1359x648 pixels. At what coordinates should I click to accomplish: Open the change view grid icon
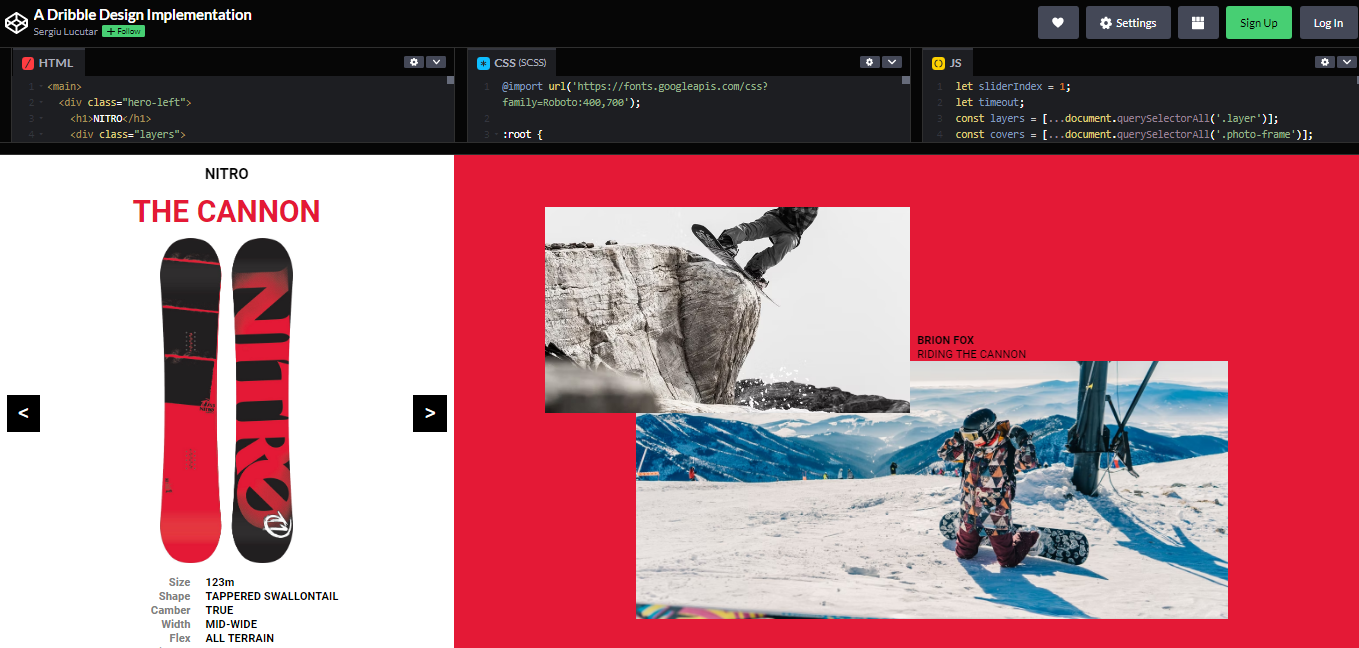pos(1198,22)
